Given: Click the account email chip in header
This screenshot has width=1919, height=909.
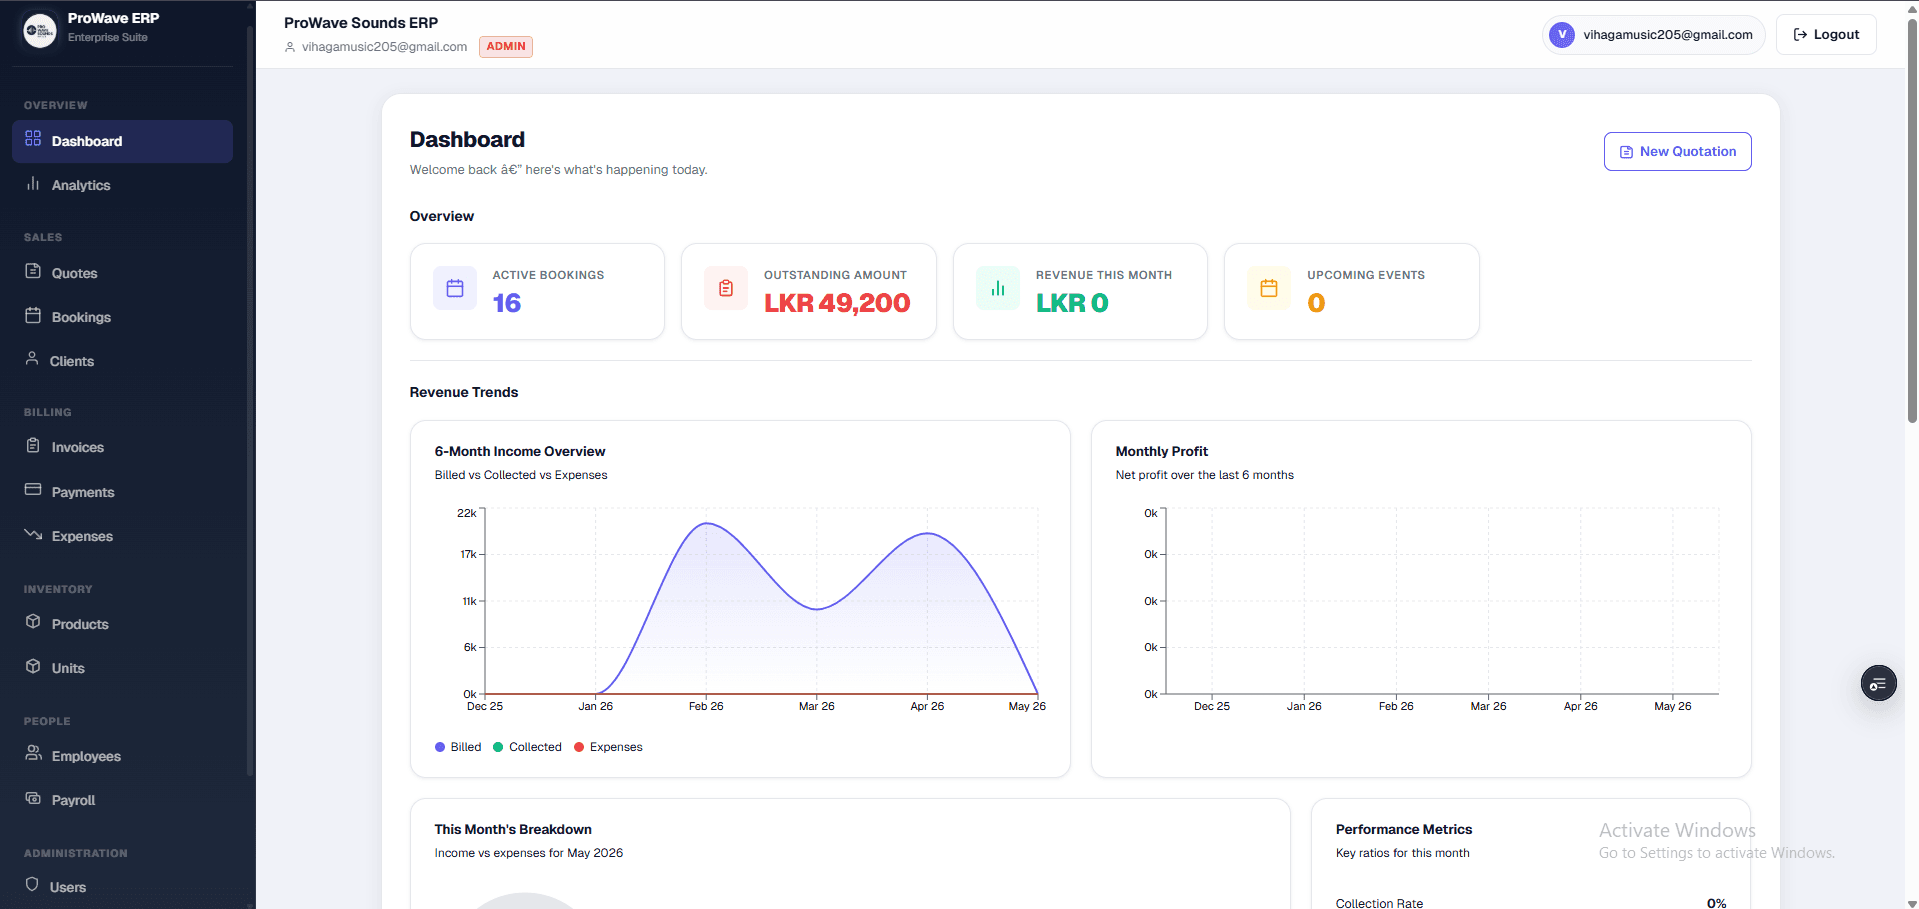Looking at the screenshot, I should tap(1653, 35).
